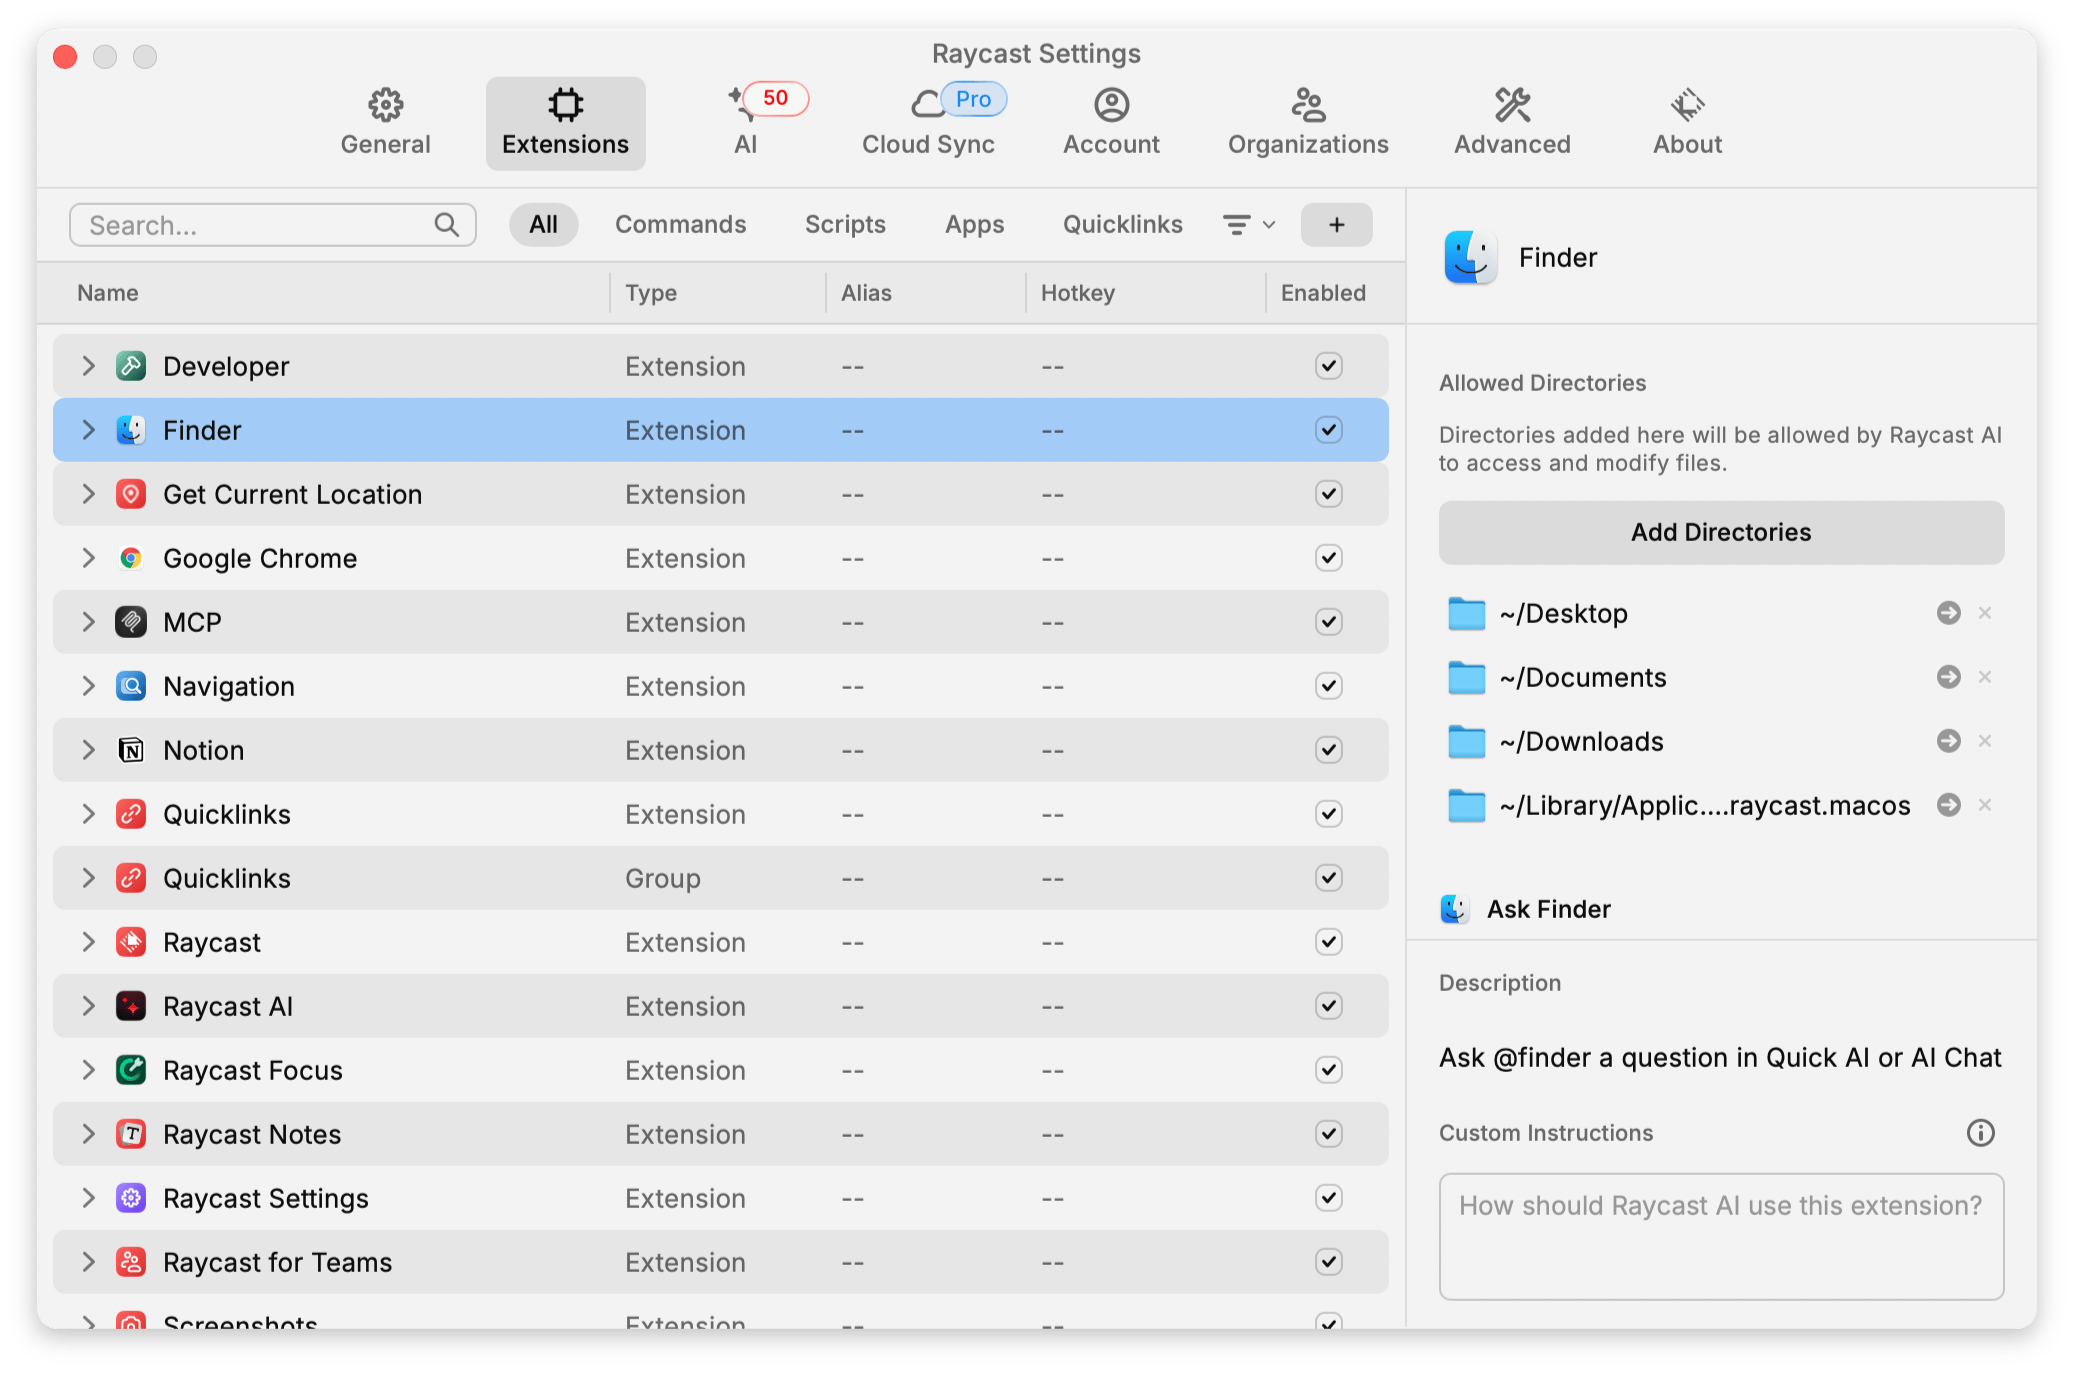Switch to the Scripts filter tab
Image resolution: width=2074 pixels, height=1373 pixels.
coord(845,225)
